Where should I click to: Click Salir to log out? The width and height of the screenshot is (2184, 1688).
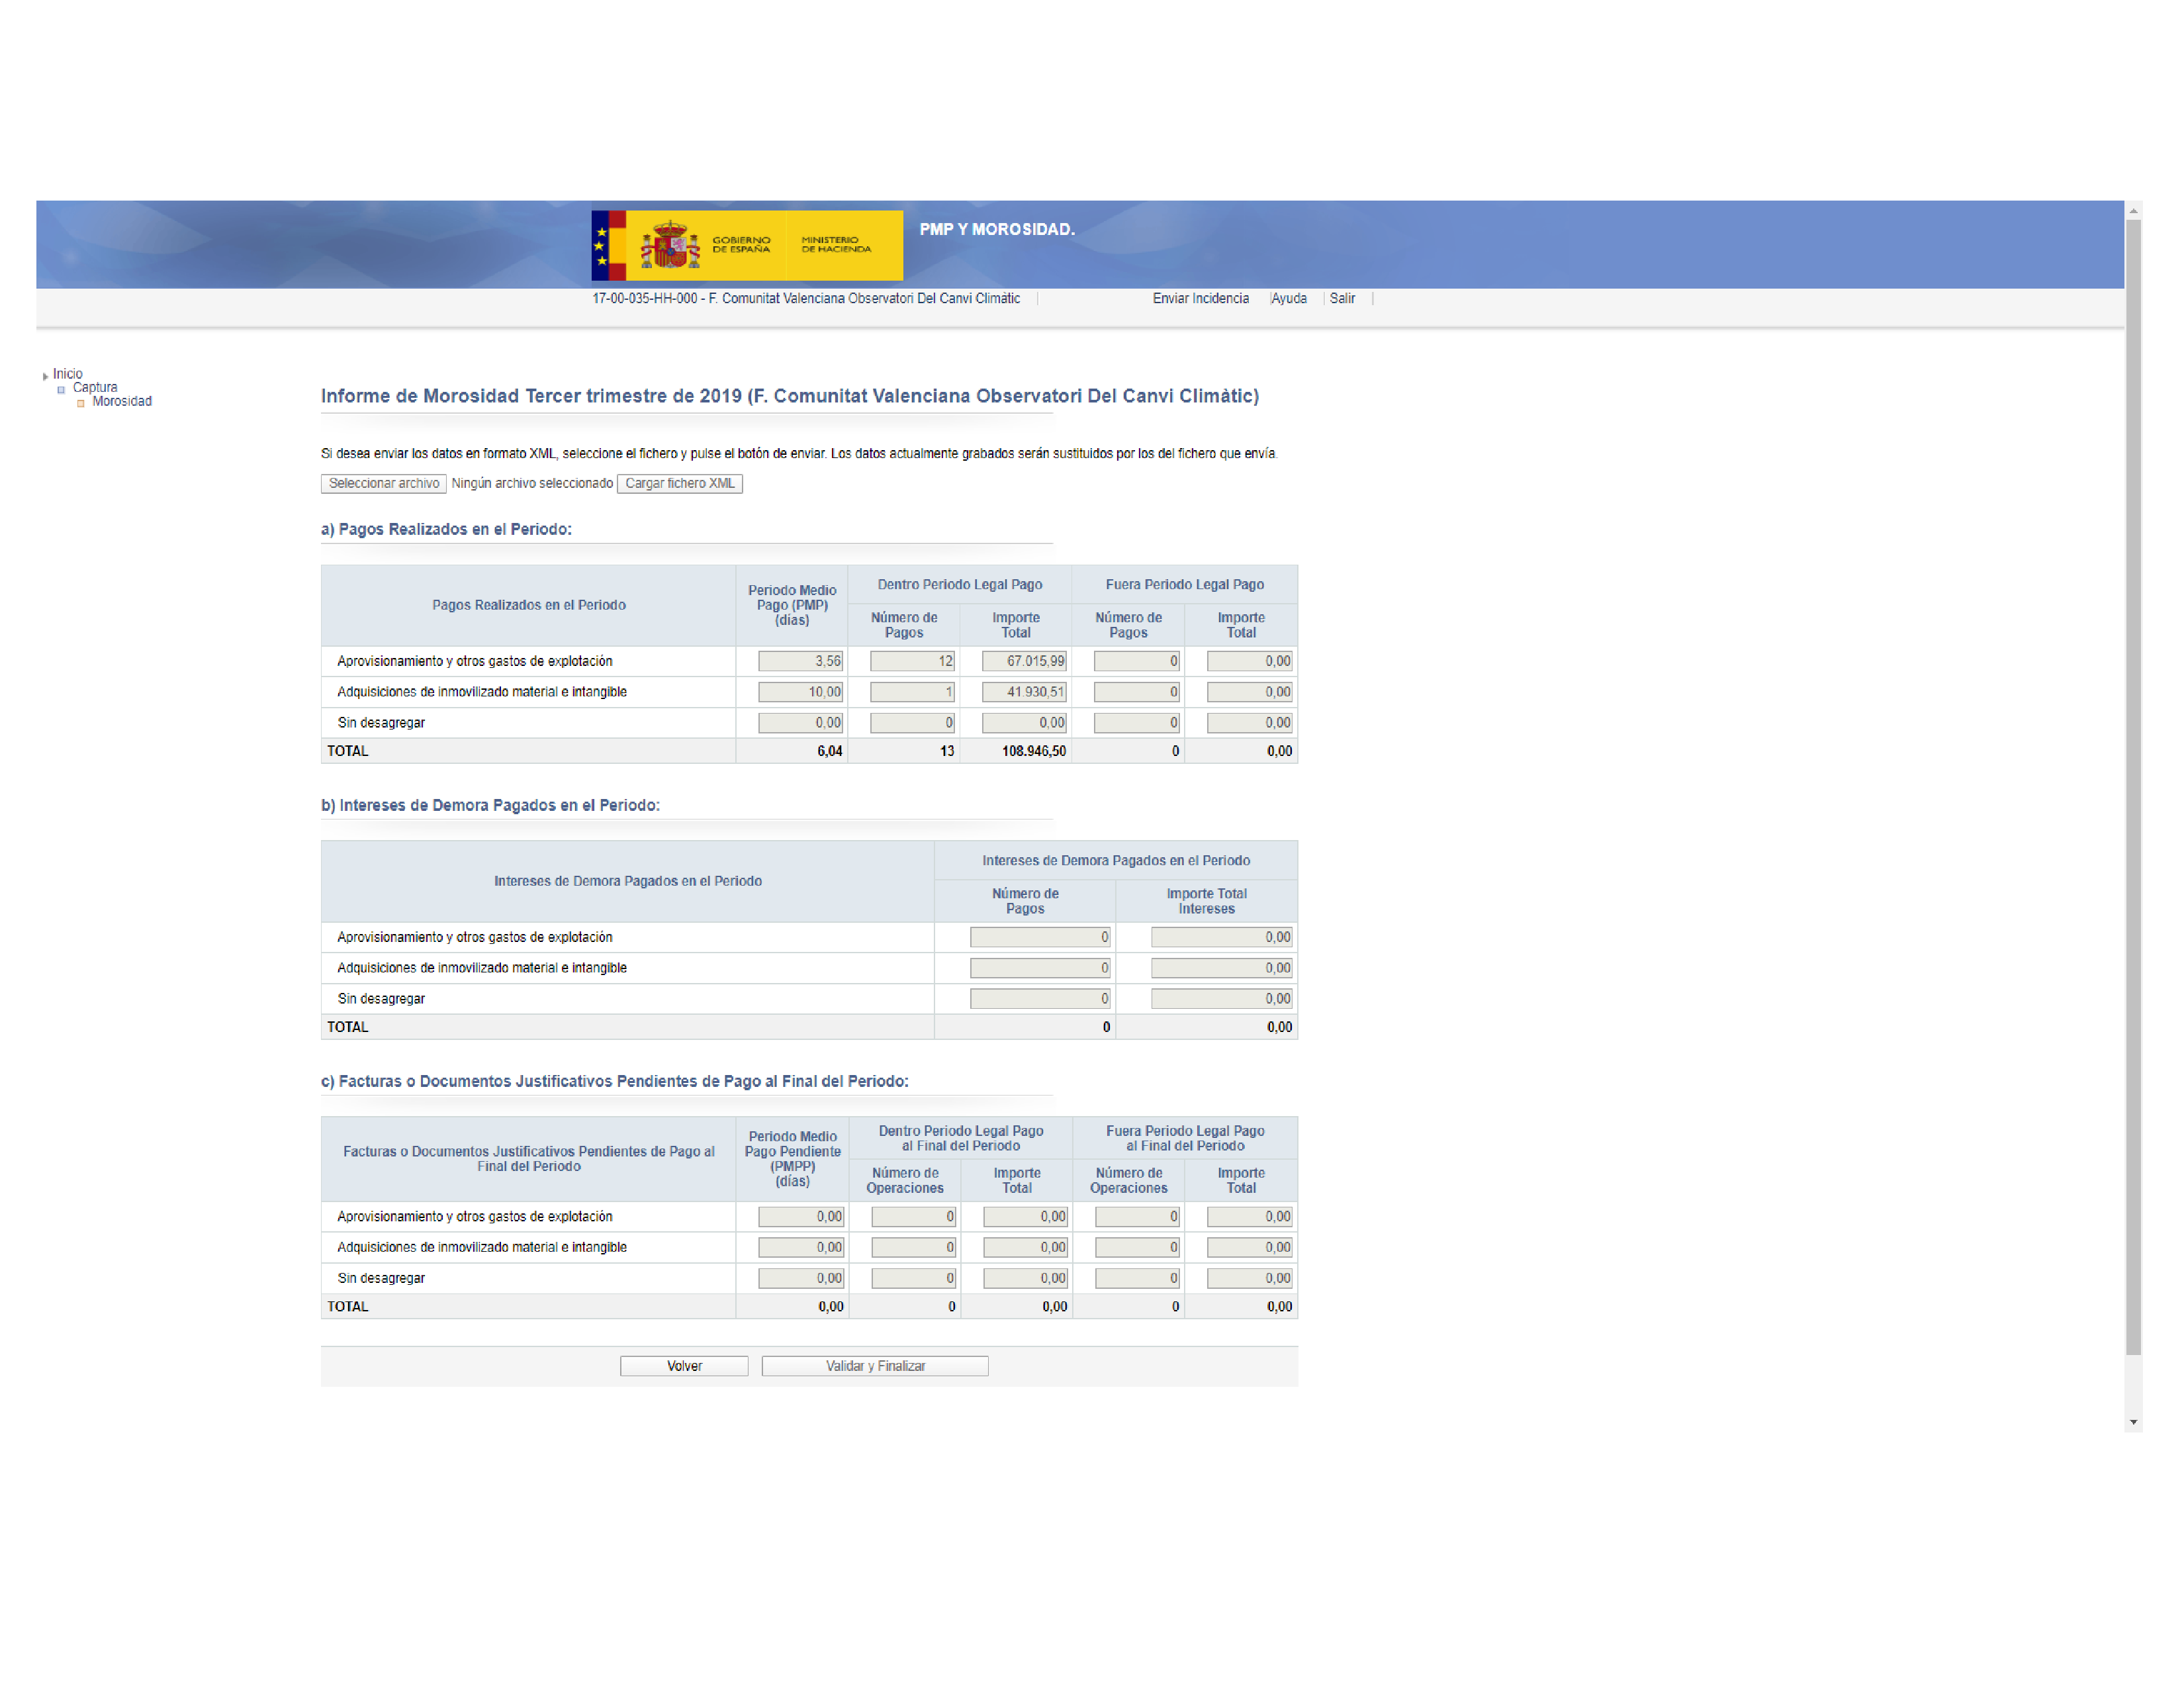point(1342,298)
